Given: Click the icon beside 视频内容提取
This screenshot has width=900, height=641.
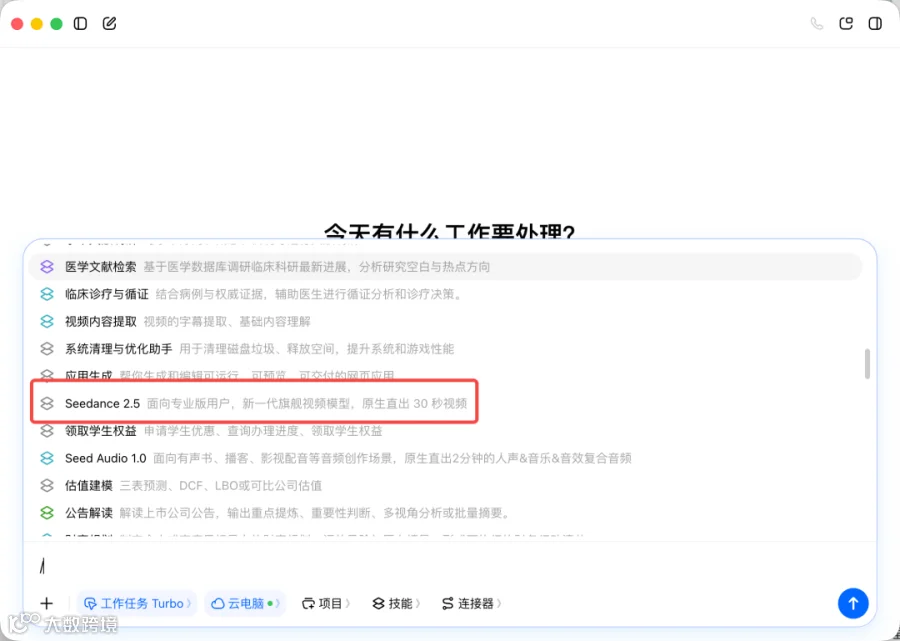Looking at the screenshot, I should (46, 321).
